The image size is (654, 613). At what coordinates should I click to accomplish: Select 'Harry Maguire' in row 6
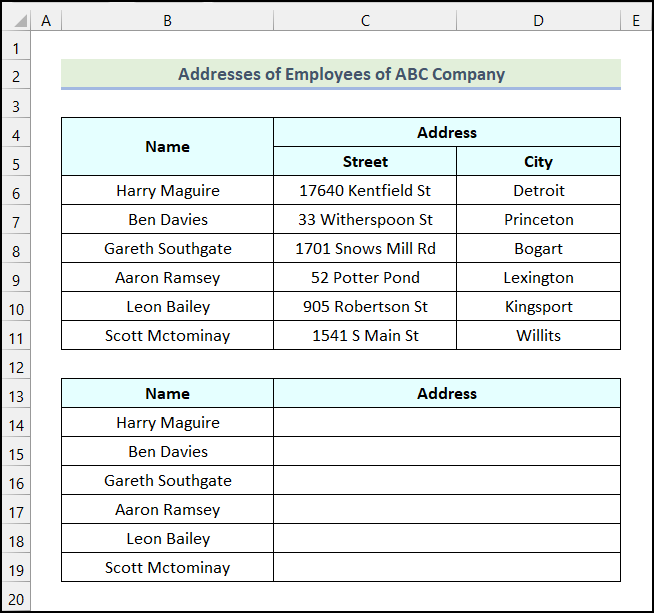(167, 190)
